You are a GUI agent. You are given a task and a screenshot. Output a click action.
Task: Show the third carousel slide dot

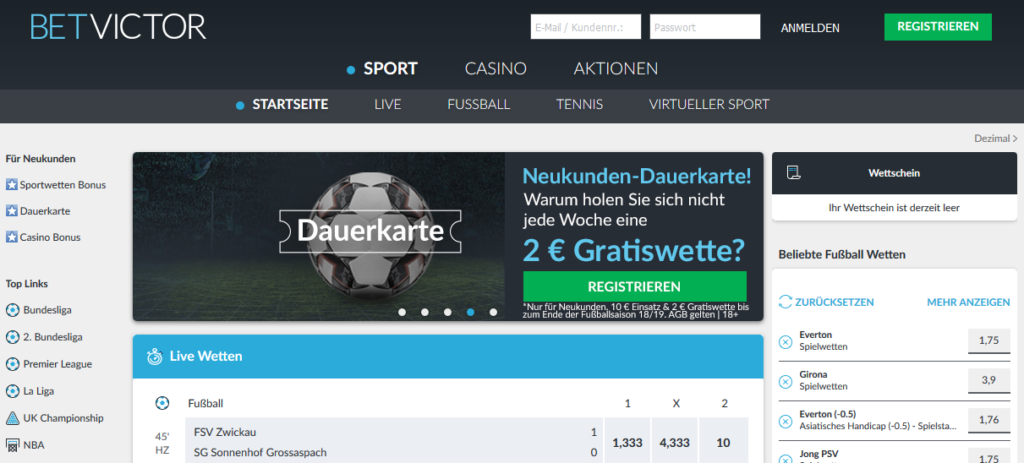tap(448, 312)
